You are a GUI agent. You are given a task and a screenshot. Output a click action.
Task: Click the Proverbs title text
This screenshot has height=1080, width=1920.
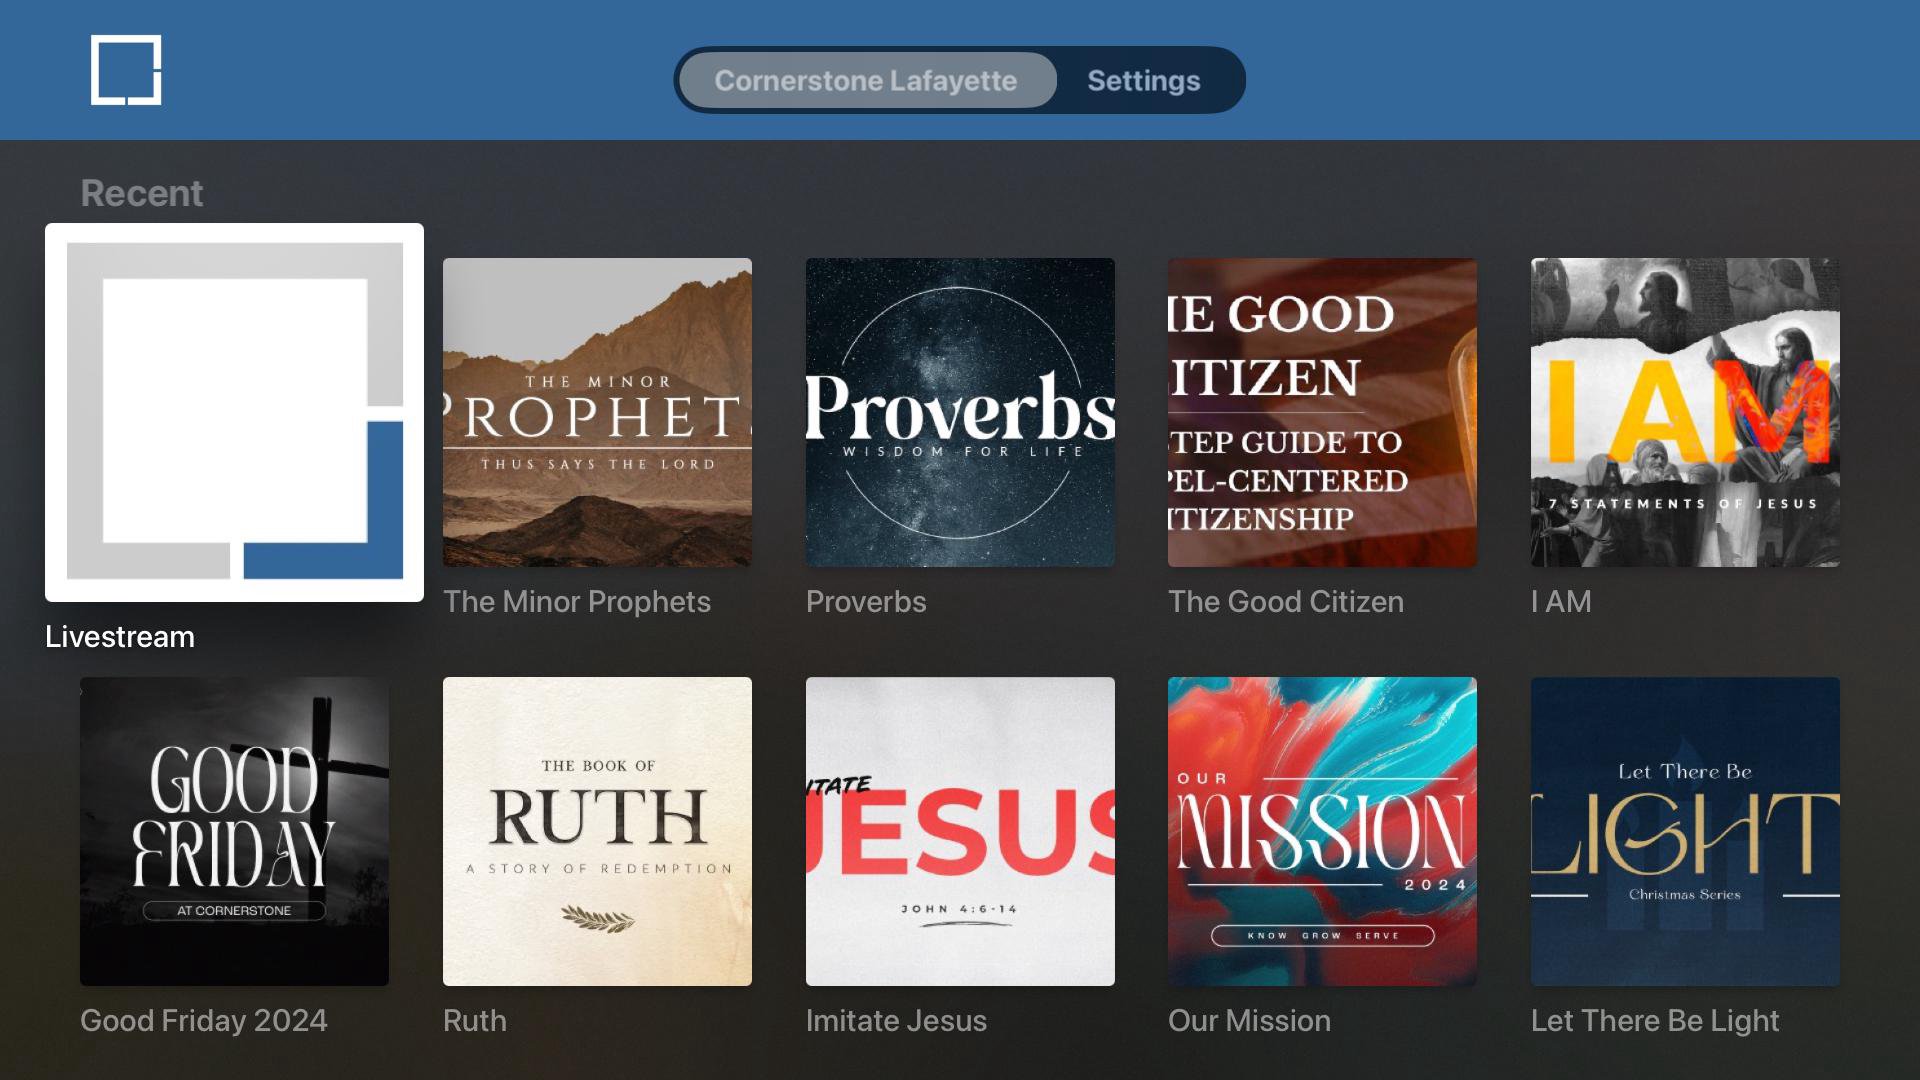866,602
